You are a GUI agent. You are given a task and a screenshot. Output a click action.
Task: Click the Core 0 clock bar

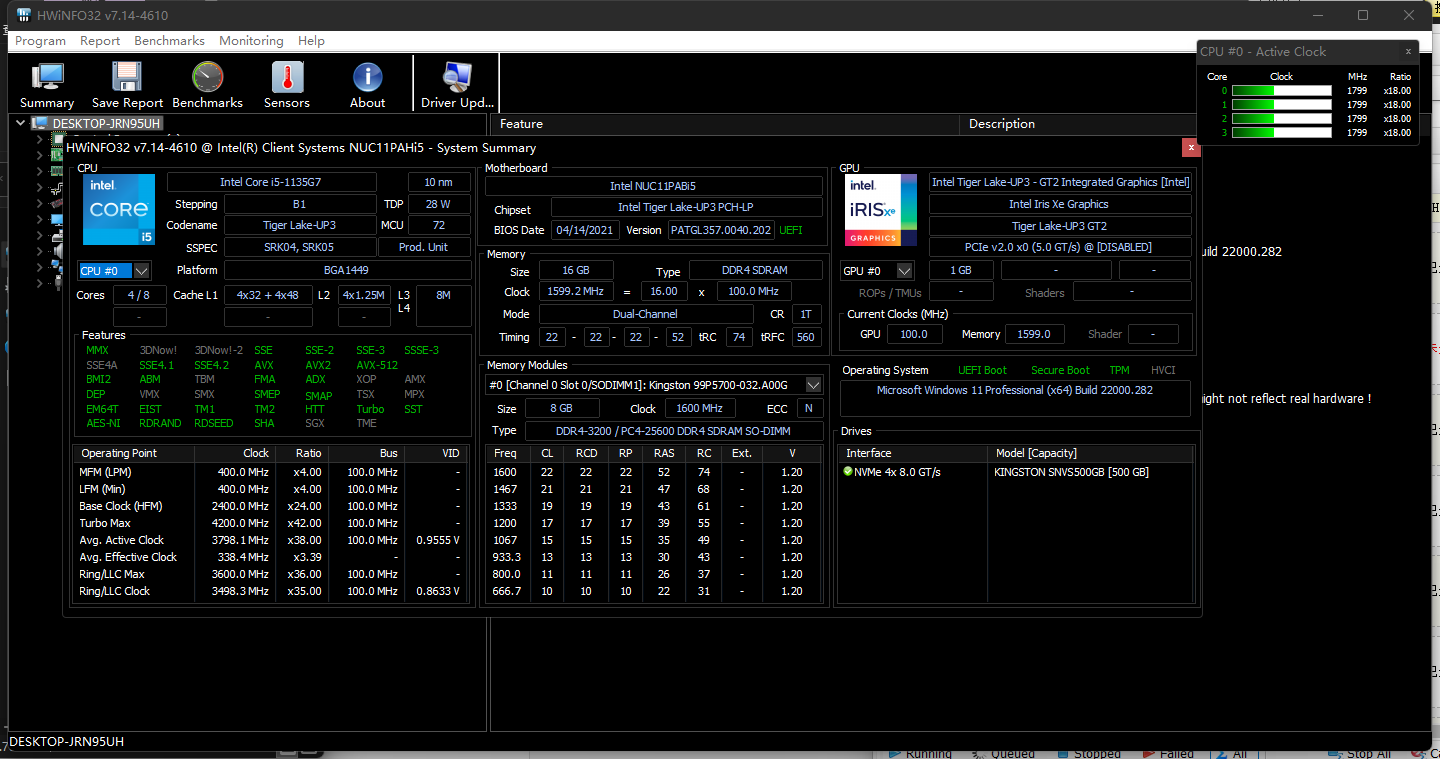1281,91
